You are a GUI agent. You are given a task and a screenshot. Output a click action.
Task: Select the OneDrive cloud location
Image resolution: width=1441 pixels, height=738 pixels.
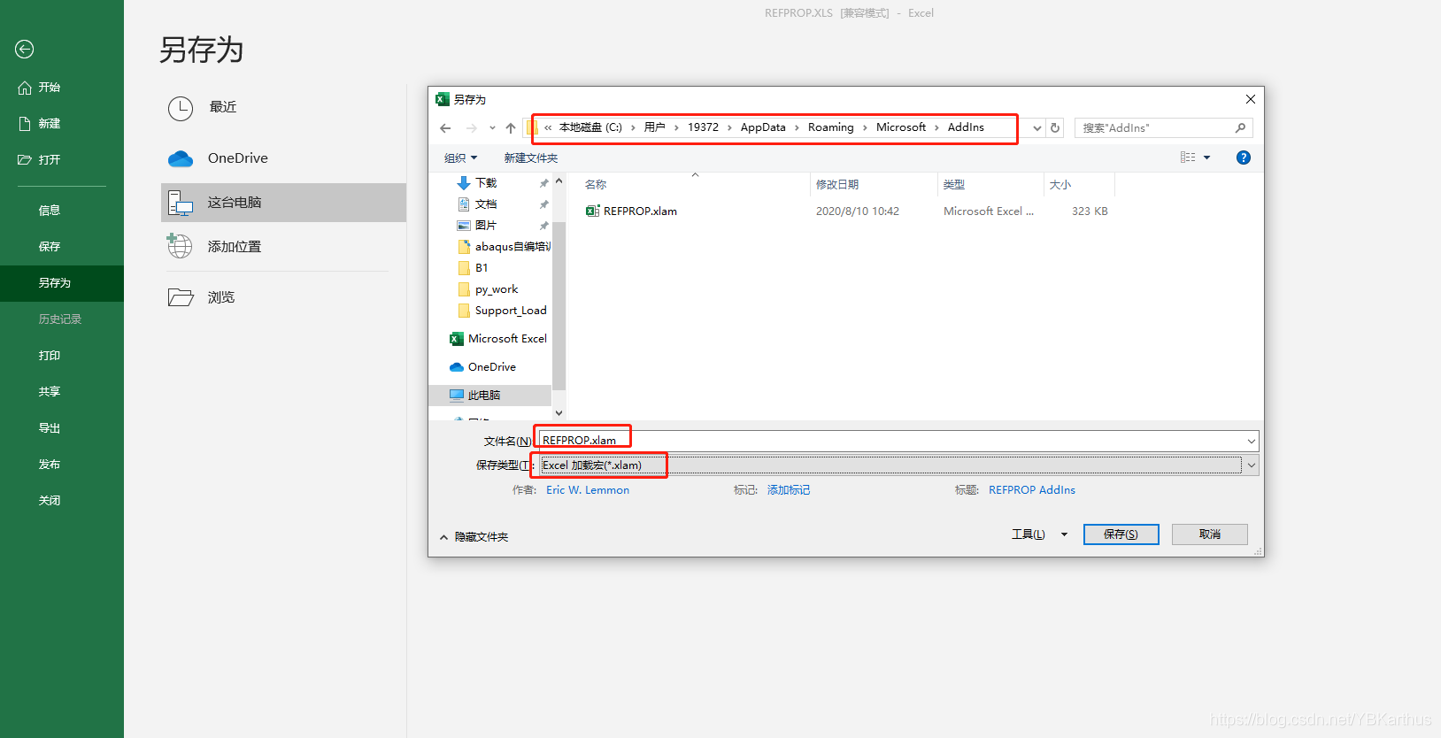pos(180,158)
